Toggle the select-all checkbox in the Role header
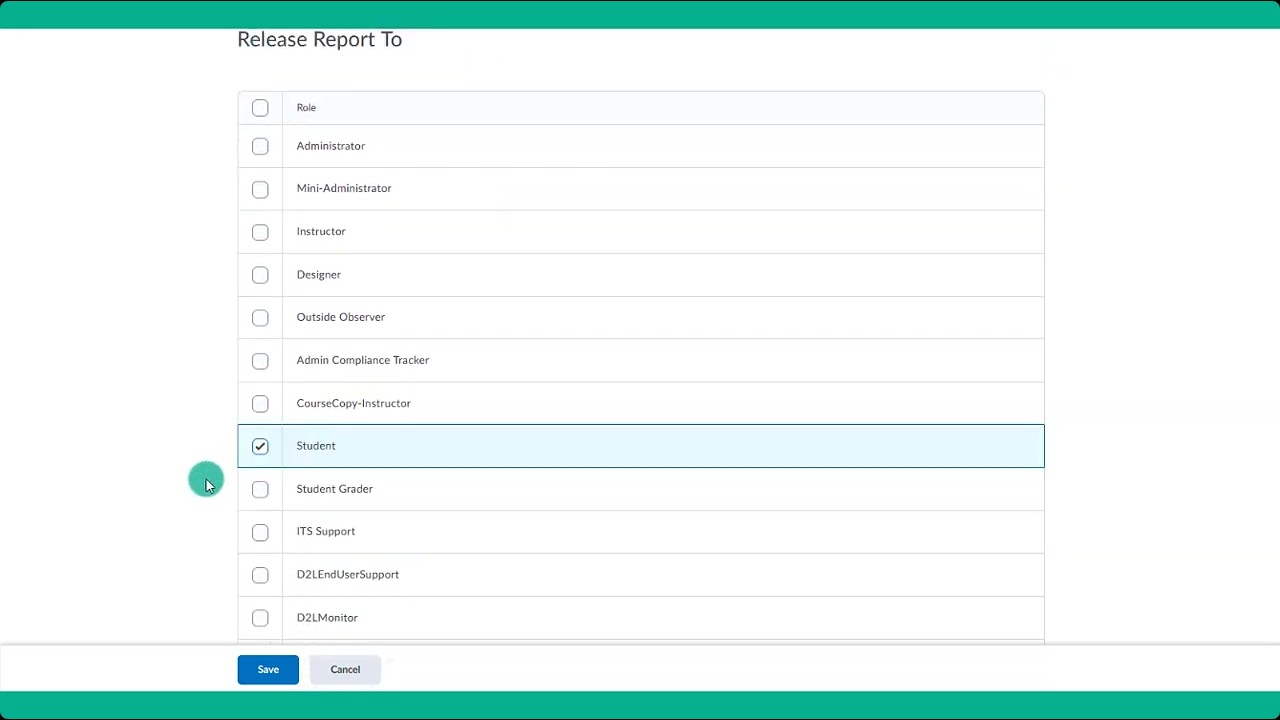The height and width of the screenshot is (720, 1280). (x=260, y=108)
